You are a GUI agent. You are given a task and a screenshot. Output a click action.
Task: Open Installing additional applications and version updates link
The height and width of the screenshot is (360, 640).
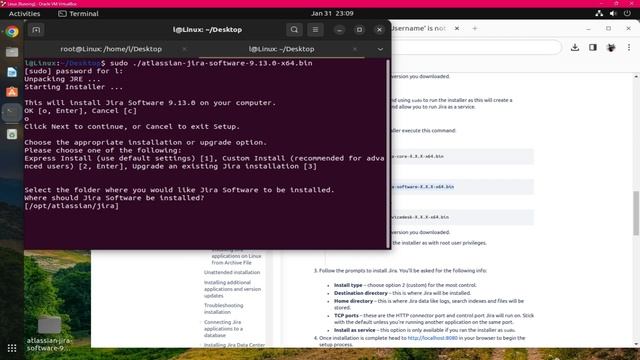[x=232, y=289]
